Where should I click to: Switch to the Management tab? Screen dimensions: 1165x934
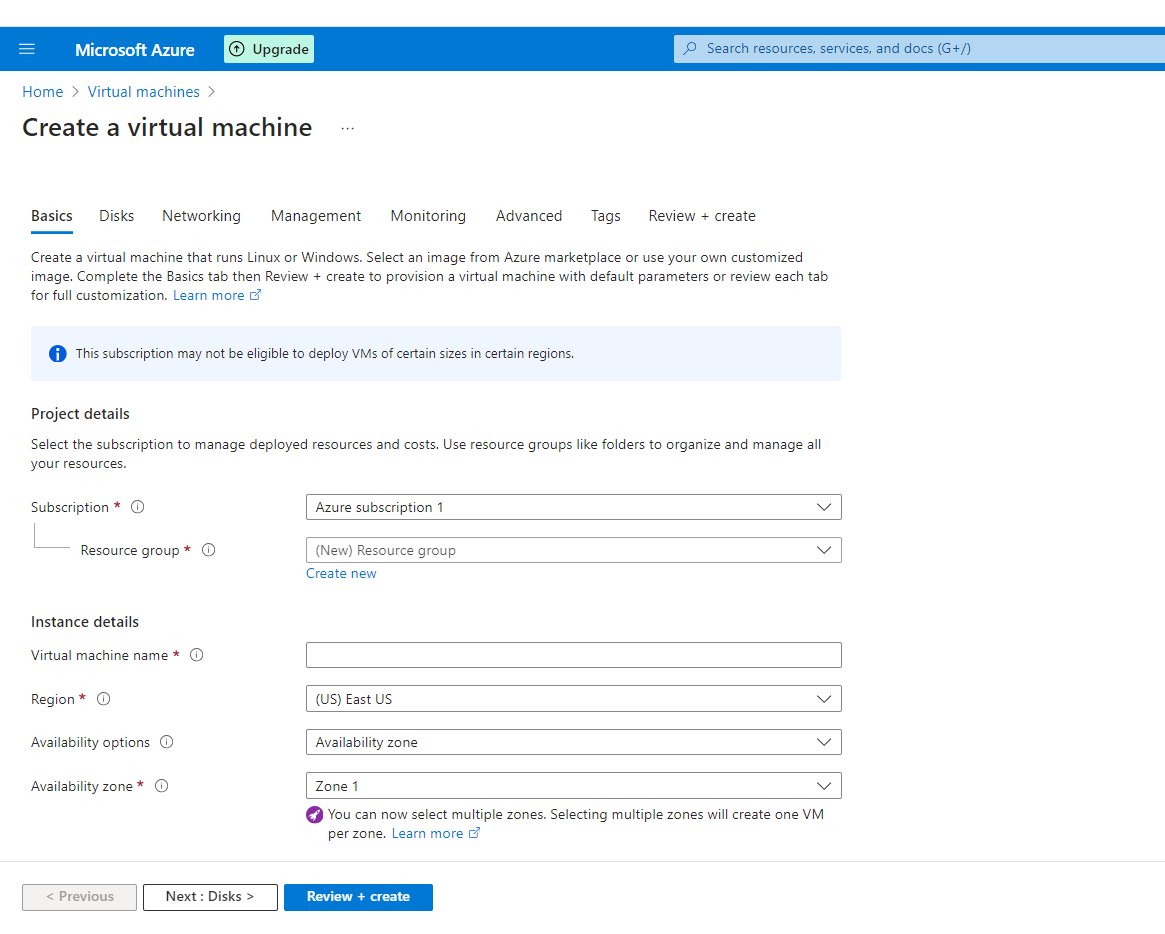tap(316, 216)
